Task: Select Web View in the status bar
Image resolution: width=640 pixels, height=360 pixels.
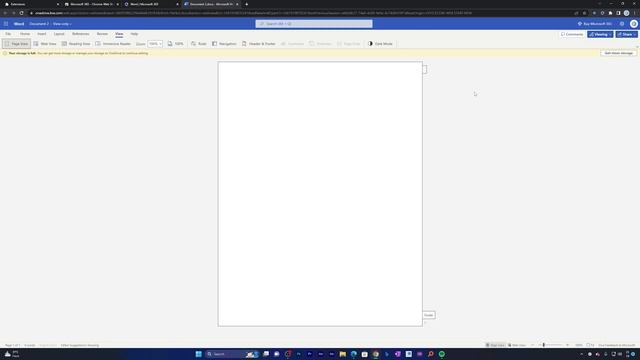Action: click(517, 345)
